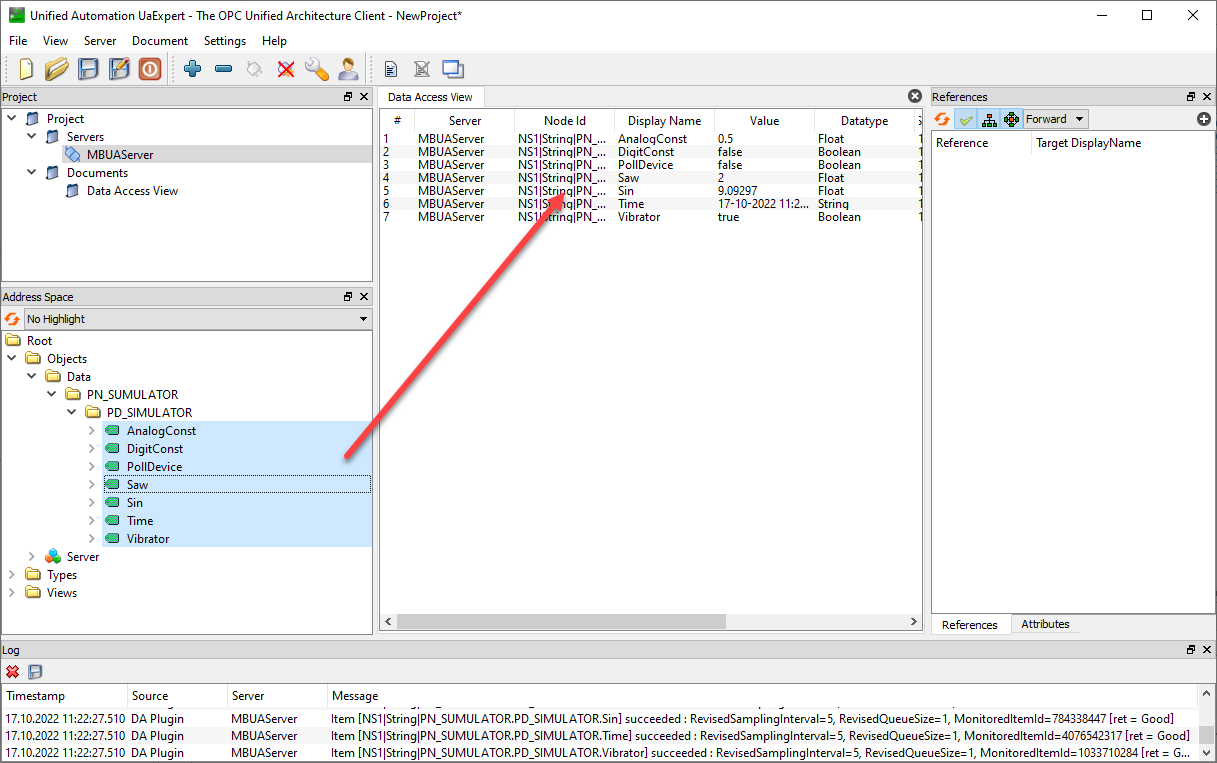Collapse the PN_SUMULATOR folder
Viewport: 1217px width, 763px height.
[x=52, y=395]
